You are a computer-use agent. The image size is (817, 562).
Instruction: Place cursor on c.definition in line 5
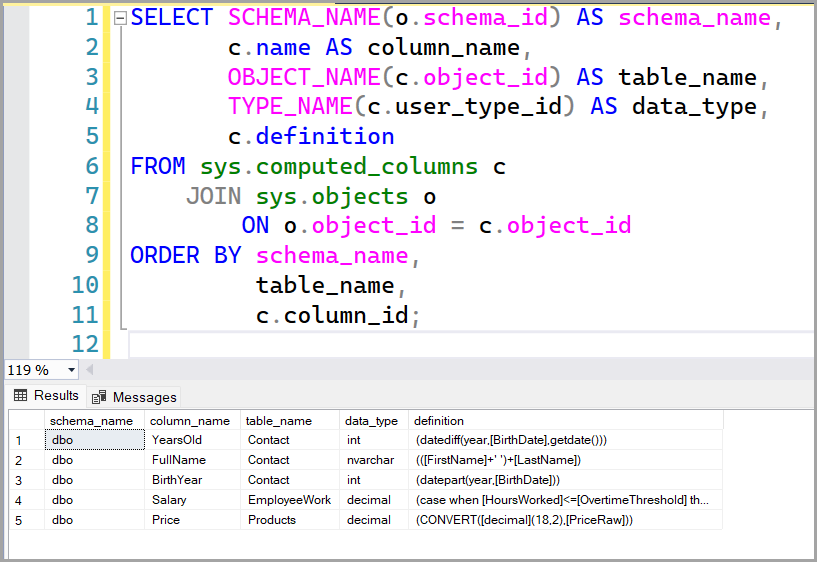[311, 137]
